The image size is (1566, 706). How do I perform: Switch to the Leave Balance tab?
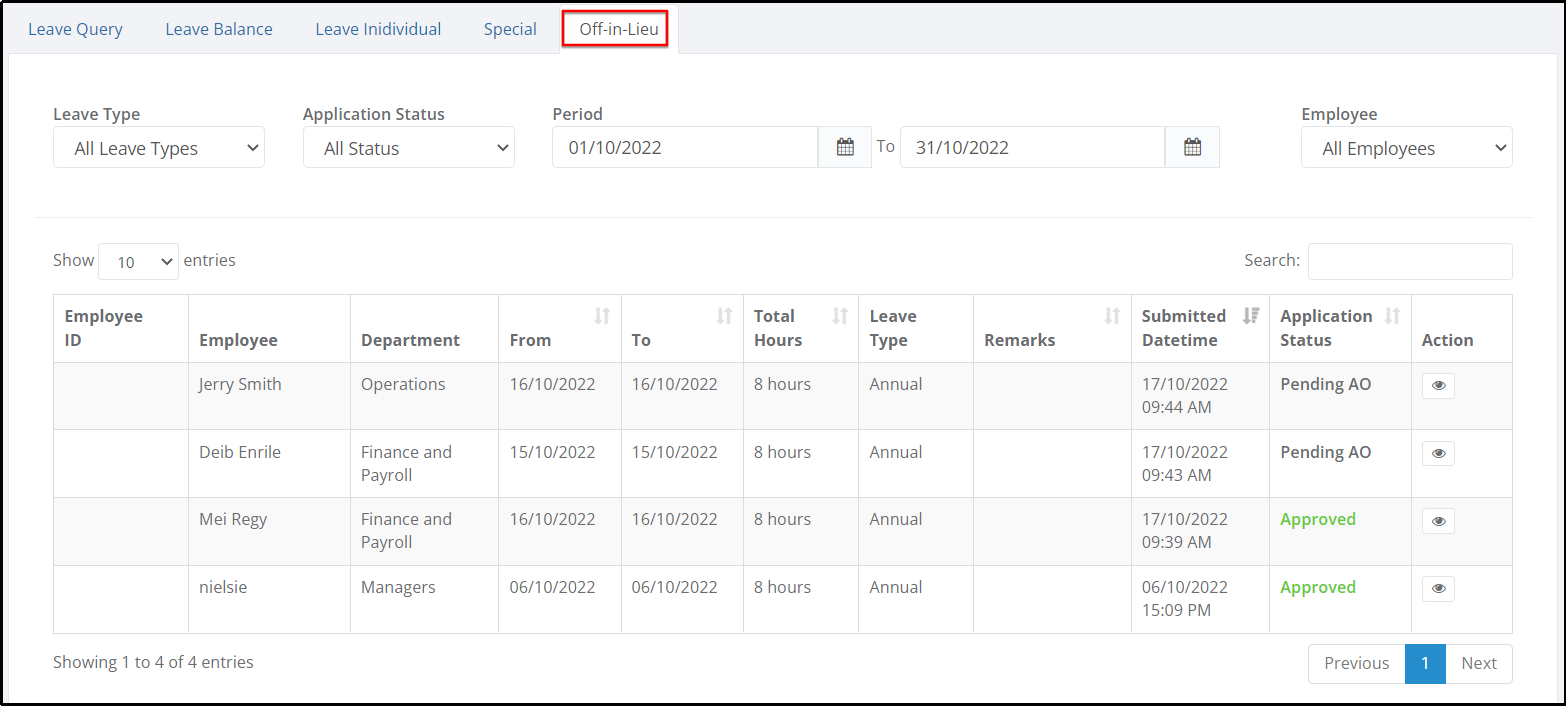point(219,29)
